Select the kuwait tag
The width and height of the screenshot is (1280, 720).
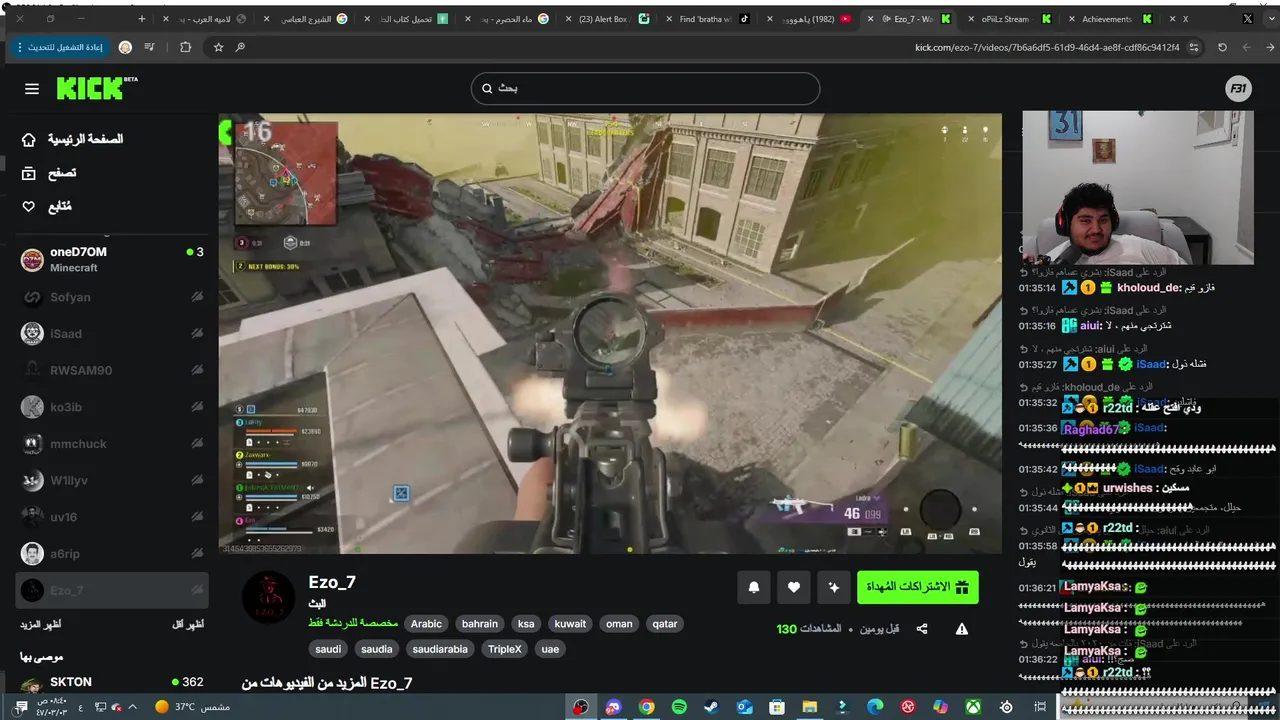click(570, 624)
